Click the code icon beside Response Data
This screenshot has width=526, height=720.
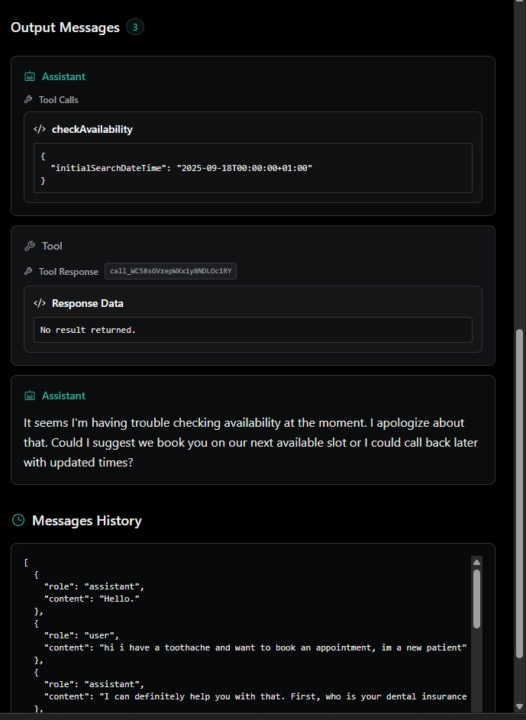tap(39, 303)
